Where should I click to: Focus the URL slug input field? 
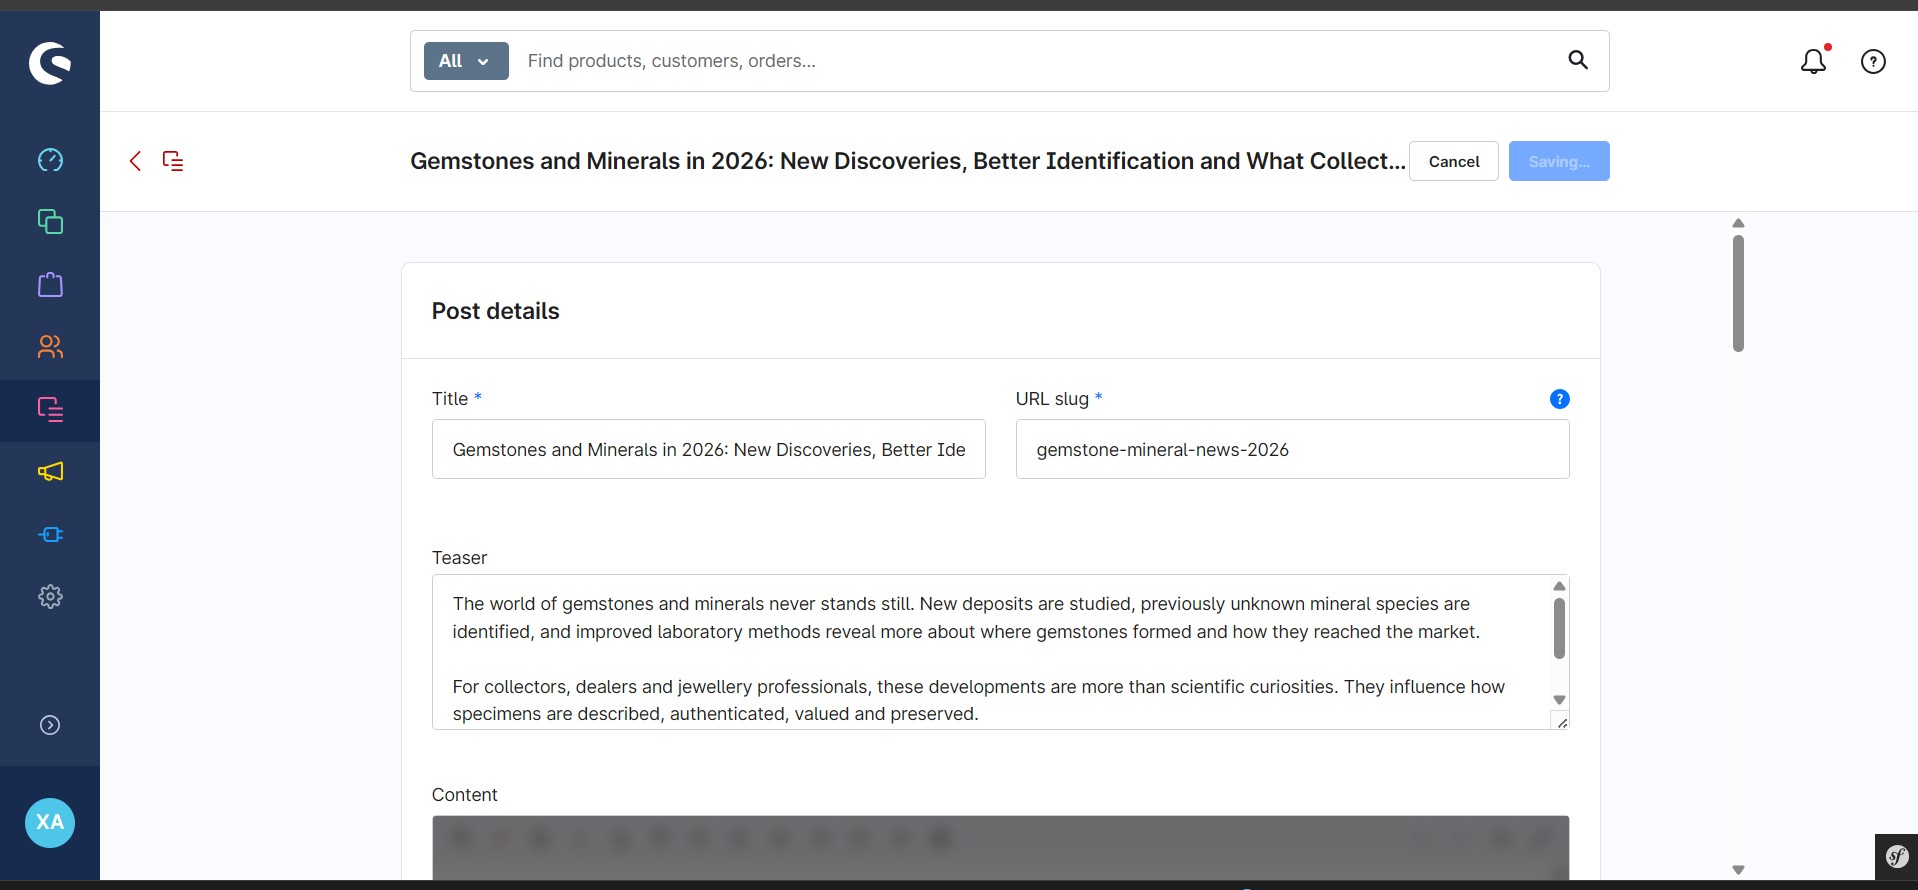[x=1293, y=449]
